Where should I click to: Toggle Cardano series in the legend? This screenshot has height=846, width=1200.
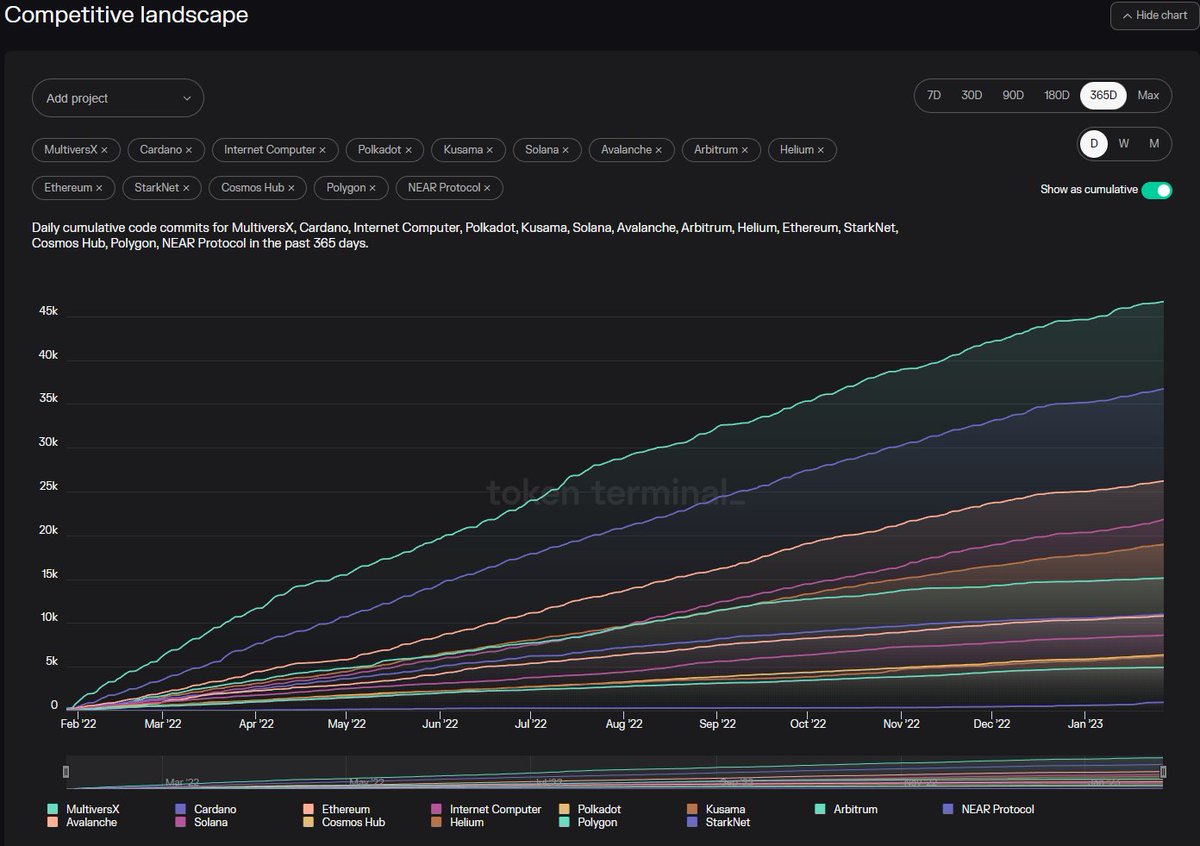coord(206,809)
